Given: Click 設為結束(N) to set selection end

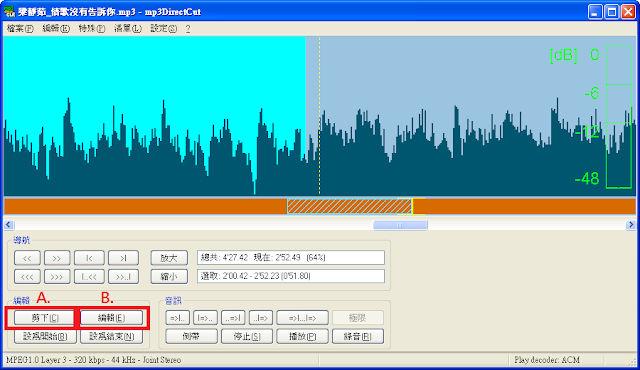Looking at the screenshot, I should [111, 337].
